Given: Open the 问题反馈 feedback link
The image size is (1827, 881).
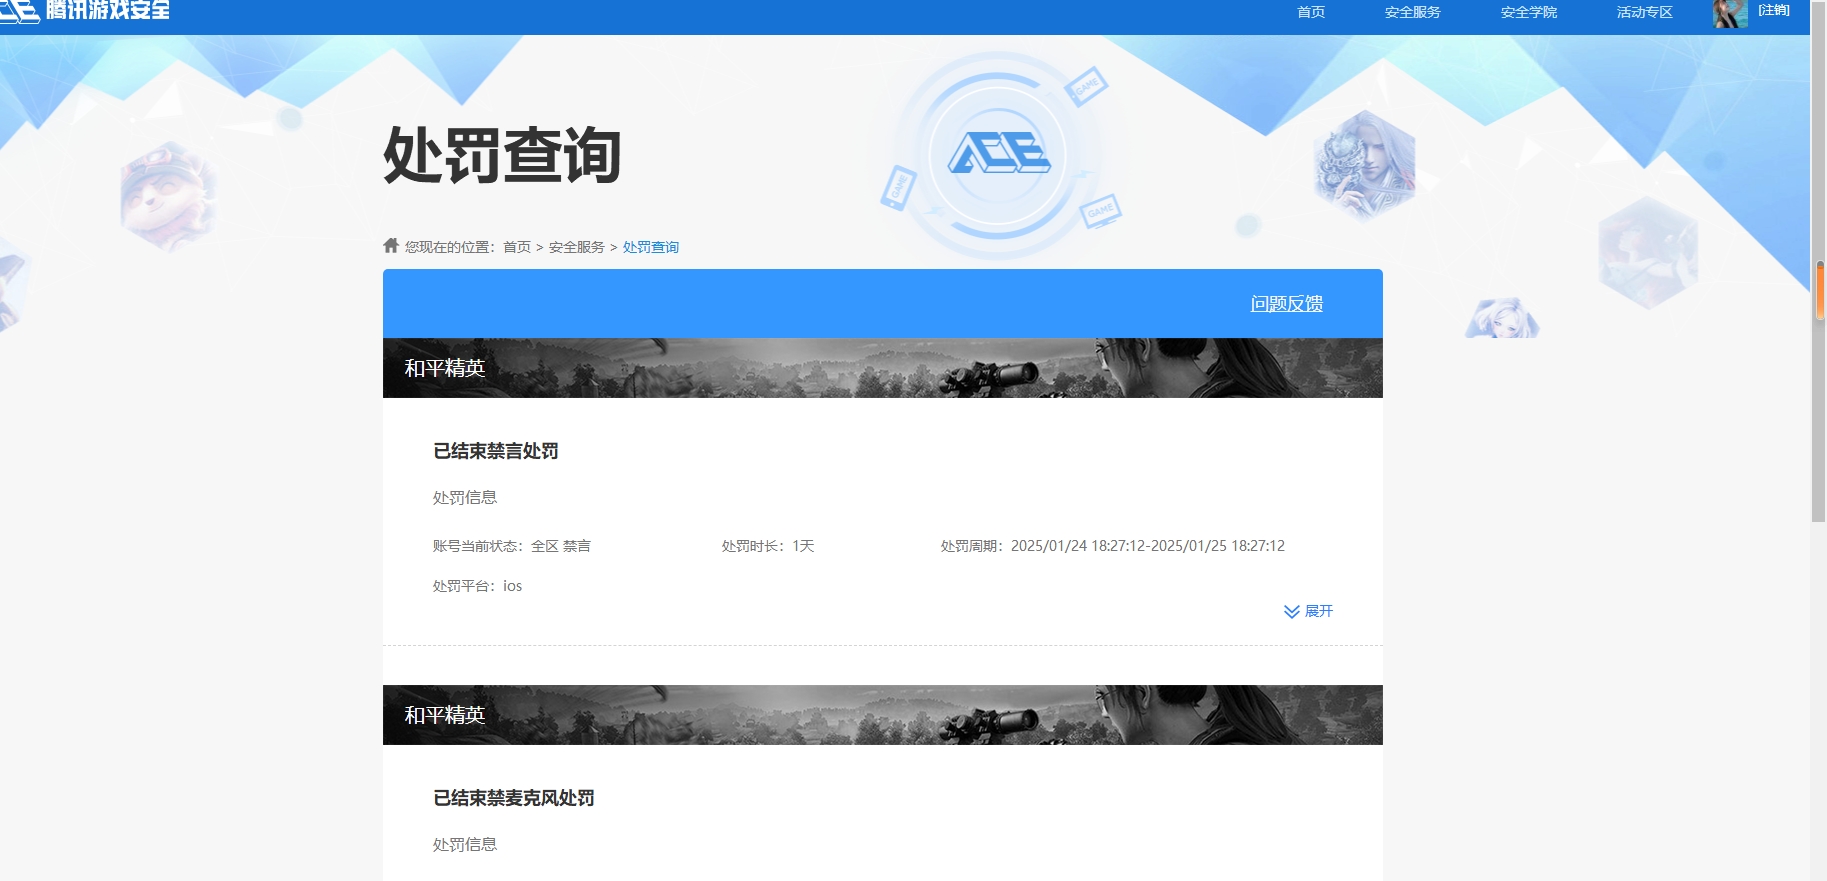Looking at the screenshot, I should [1287, 303].
